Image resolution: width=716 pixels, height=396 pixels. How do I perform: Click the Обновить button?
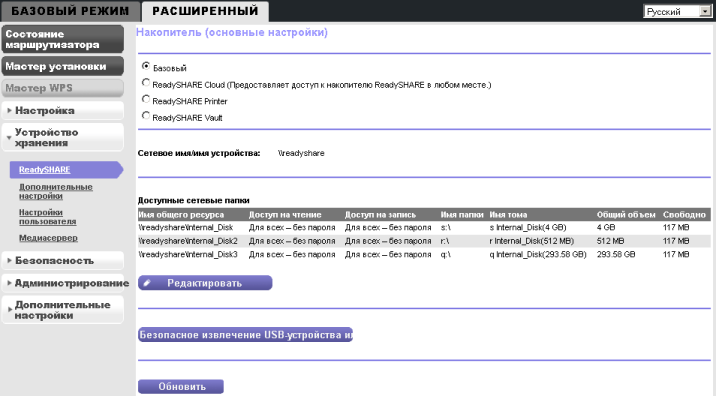[x=181, y=386]
